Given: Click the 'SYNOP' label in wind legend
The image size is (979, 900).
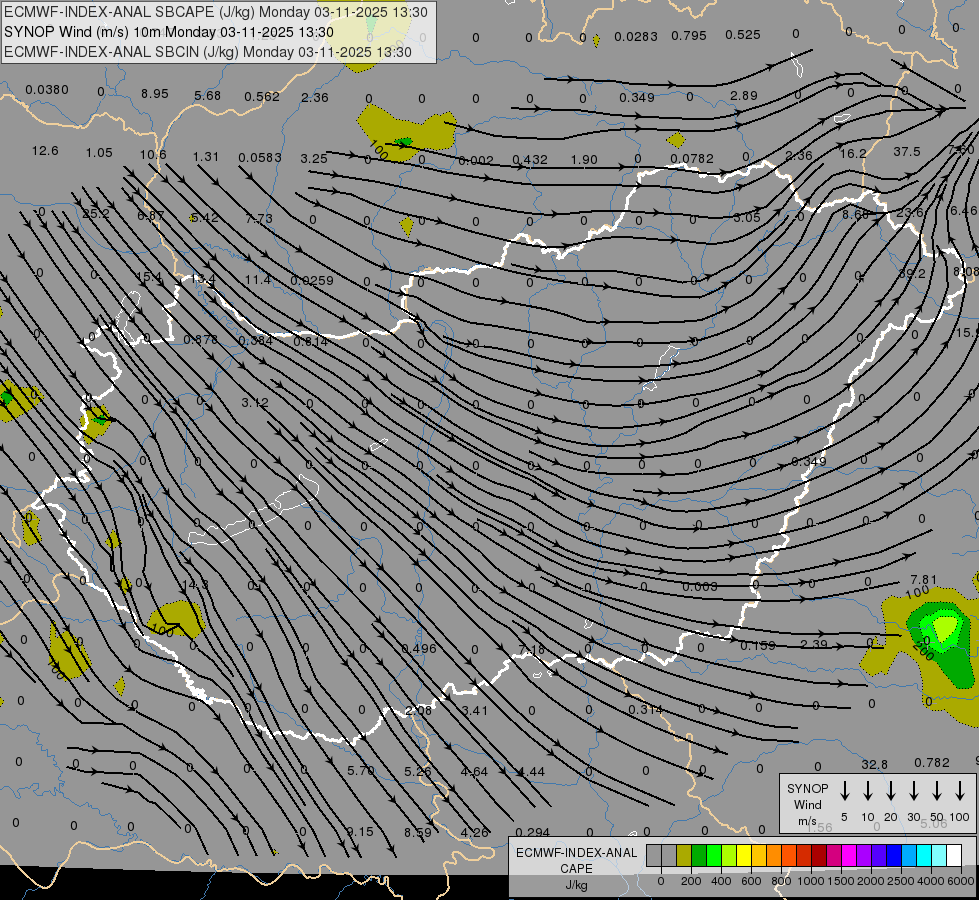Looking at the screenshot, I should click(x=807, y=788).
